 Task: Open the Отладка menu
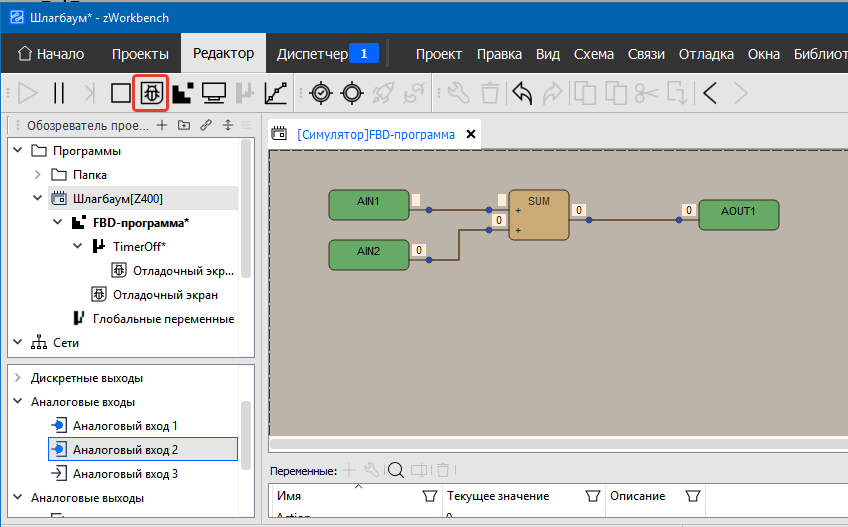click(706, 54)
